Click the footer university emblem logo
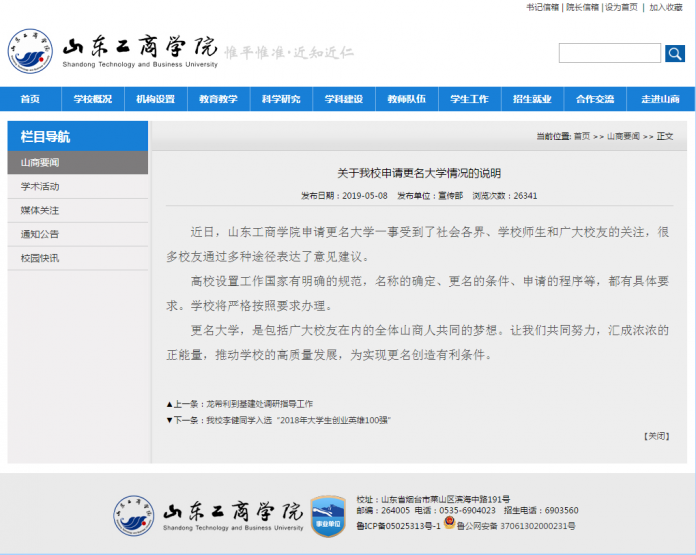696x555 pixels. tap(134, 514)
